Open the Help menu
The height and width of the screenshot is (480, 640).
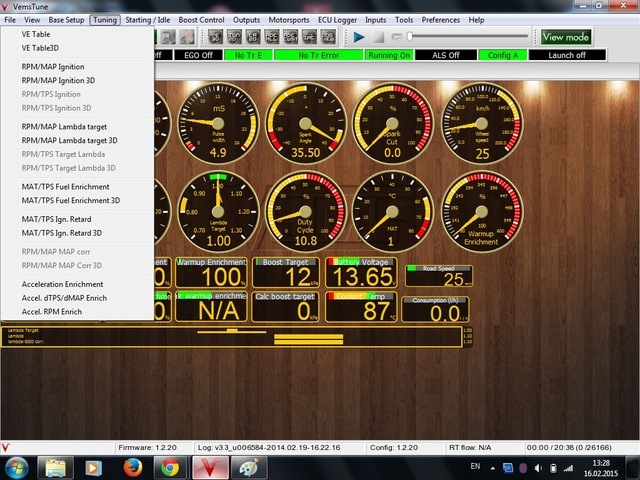pos(476,20)
